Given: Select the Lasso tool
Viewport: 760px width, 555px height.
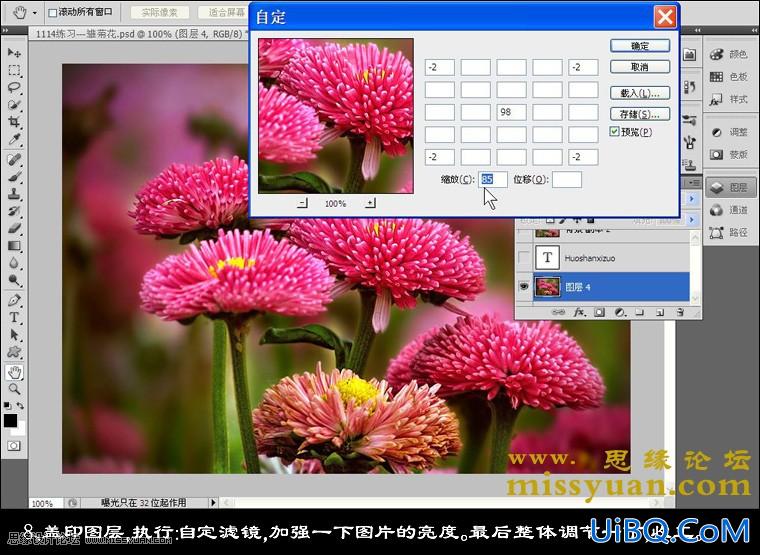Looking at the screenshot, I should tap(14, 87).
